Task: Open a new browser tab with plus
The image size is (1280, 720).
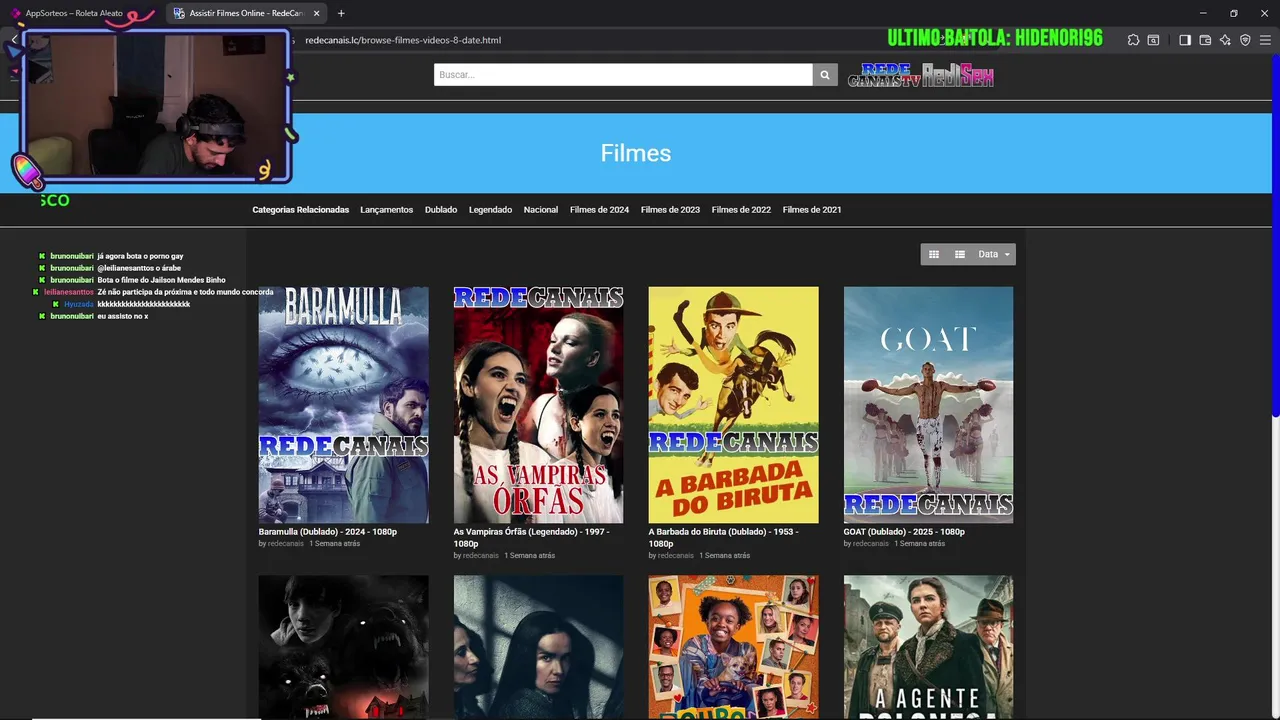Action: (x=341, y=13)
